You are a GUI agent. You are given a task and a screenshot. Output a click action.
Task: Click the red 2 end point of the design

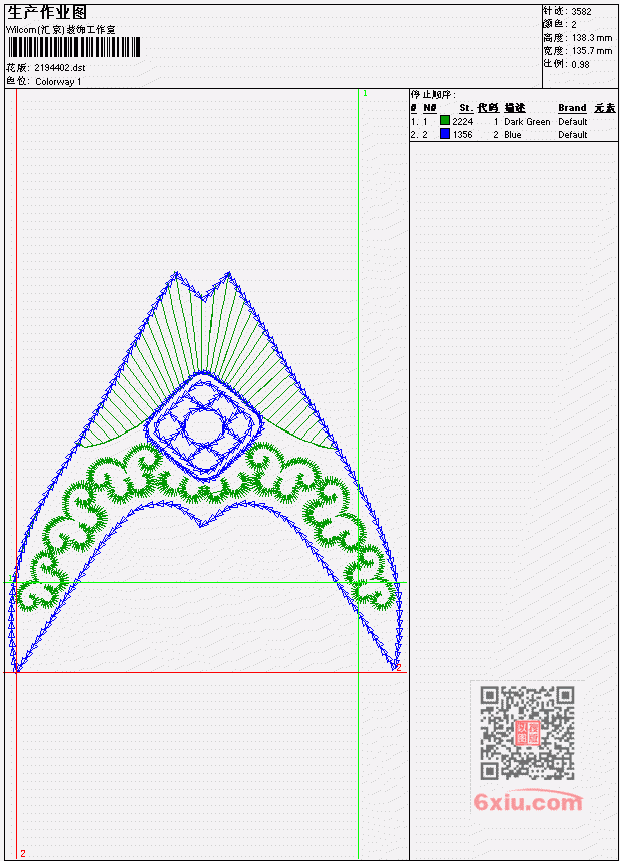point(399,667)
